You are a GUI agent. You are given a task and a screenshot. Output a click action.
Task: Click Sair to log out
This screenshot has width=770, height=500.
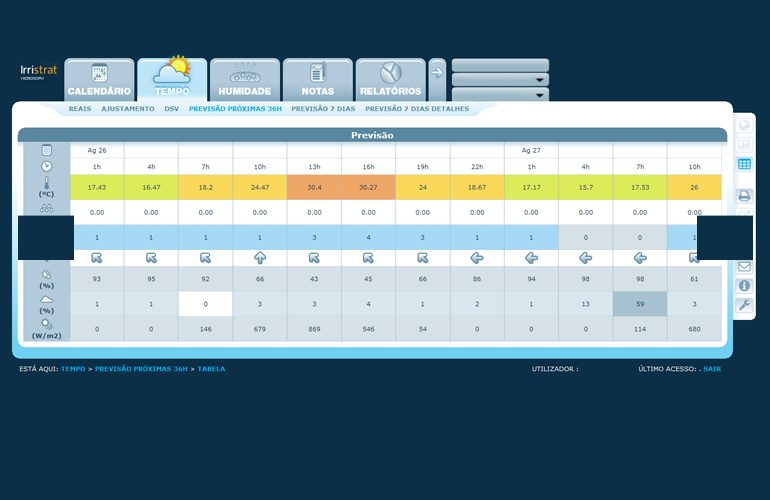click(x=712, y=369)
